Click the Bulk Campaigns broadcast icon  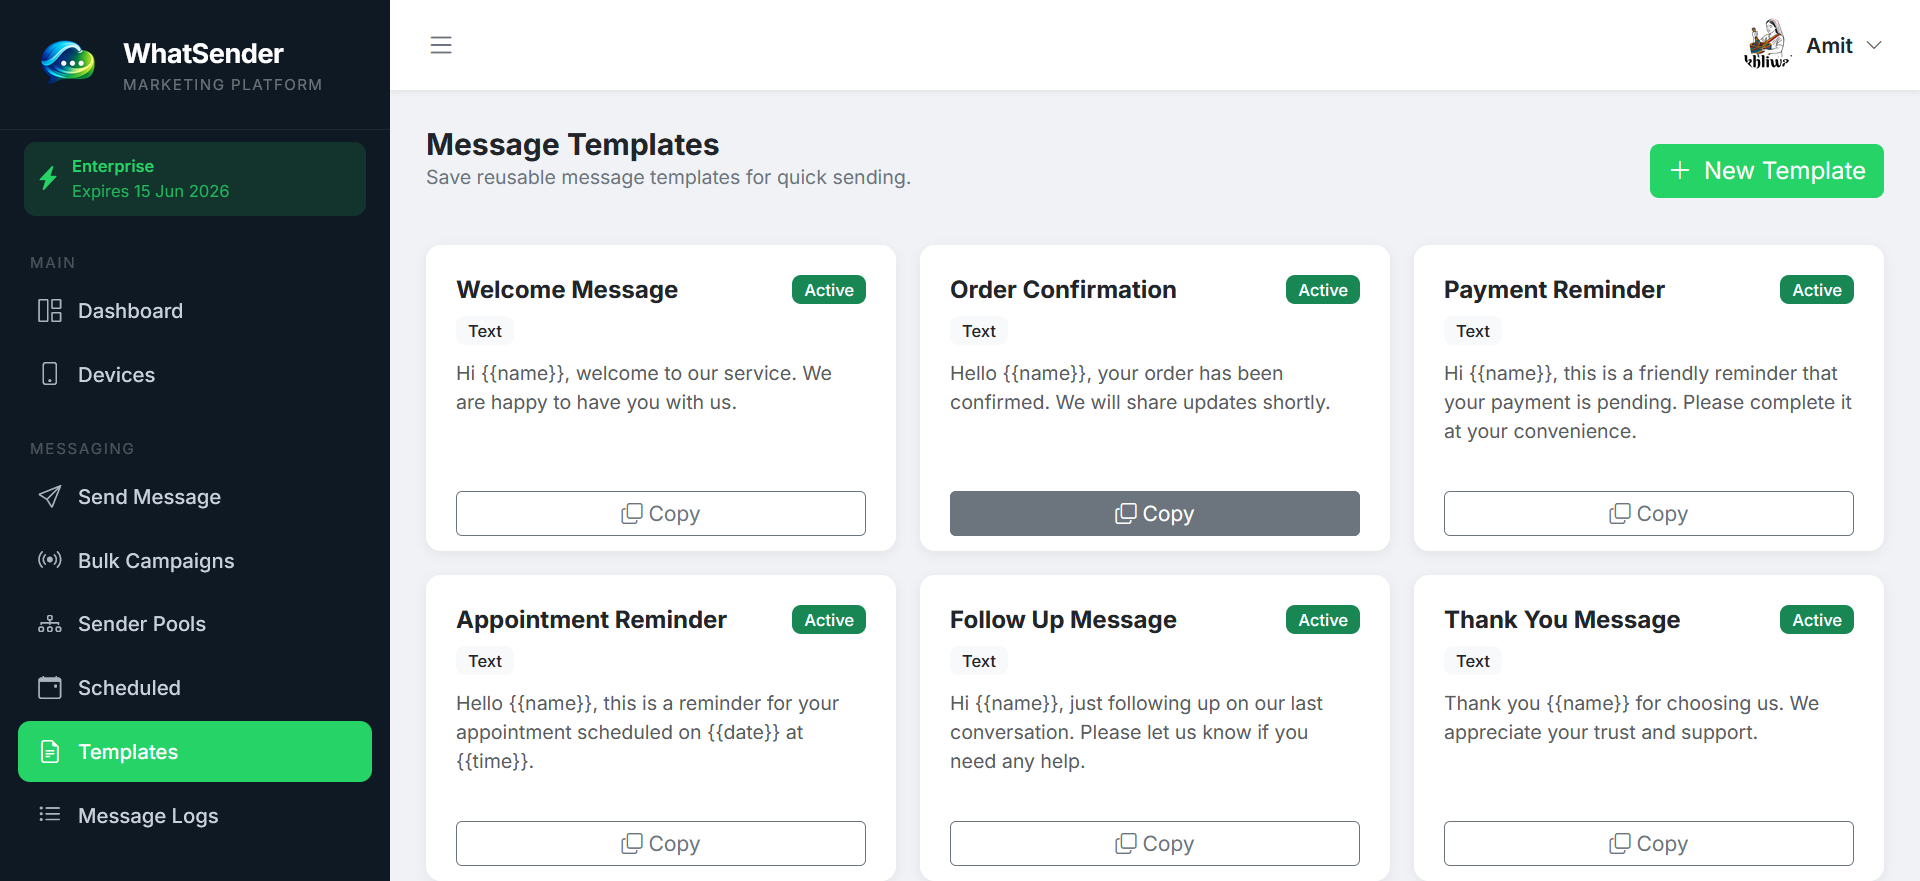coord(50,560)
